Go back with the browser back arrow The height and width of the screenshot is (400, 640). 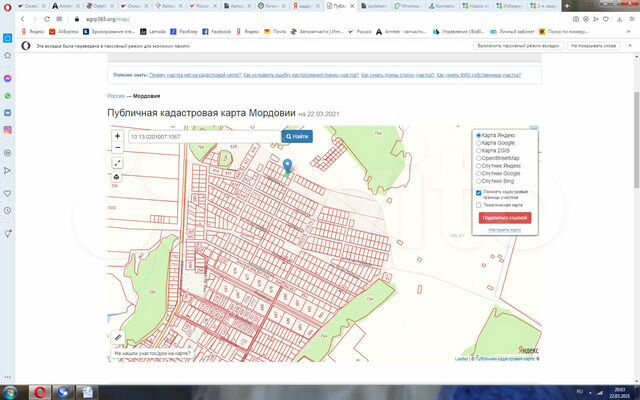(x=22, y=19)
